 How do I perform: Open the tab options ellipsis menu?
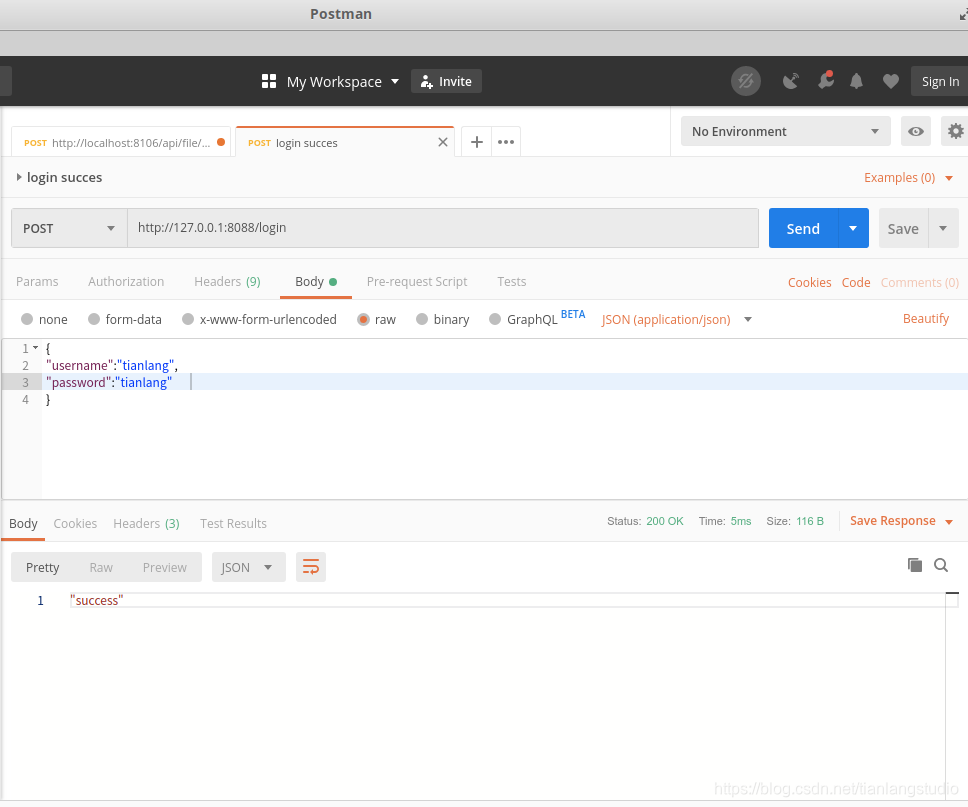point(506,142)
